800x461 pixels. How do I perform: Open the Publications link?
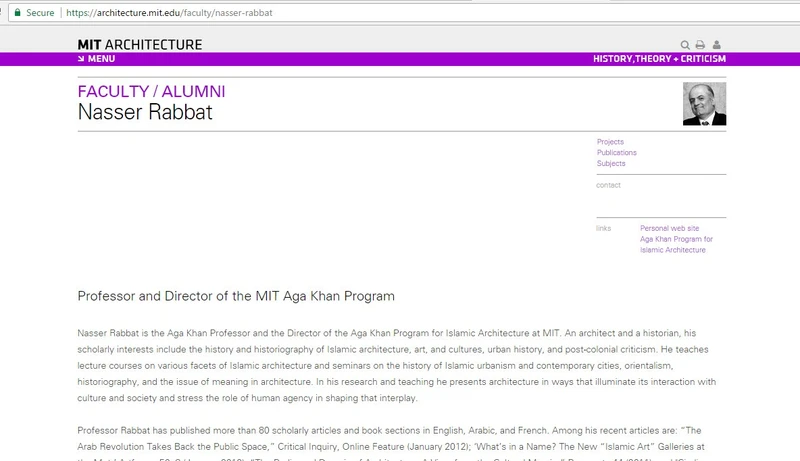coord(617,152)
